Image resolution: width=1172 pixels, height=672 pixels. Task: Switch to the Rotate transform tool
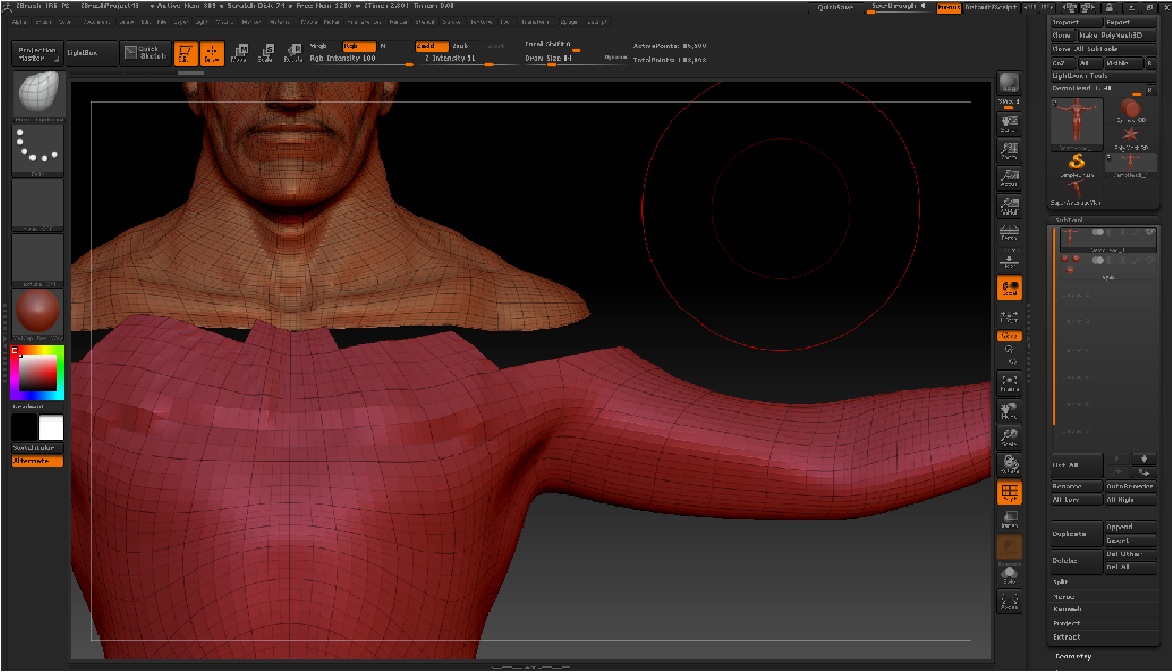coord(293,53)
